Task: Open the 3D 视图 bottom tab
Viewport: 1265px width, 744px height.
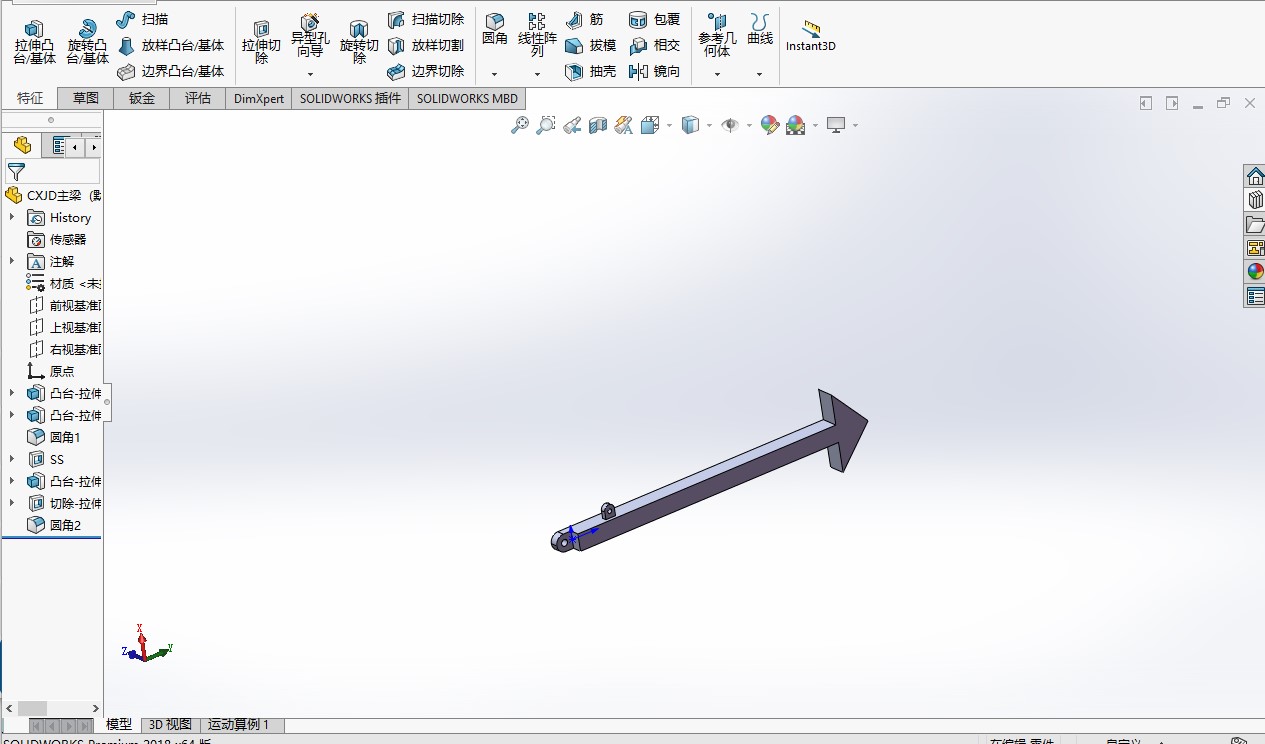Action: pyautogui.click(x=170, y=725)
